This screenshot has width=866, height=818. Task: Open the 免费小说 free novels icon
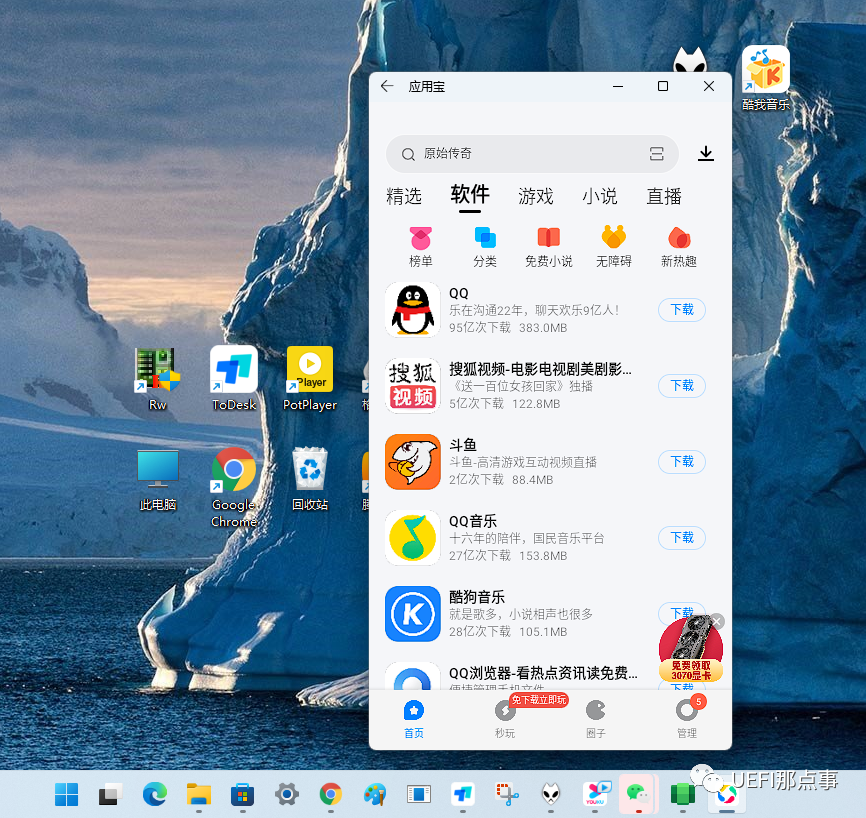pos(549,245)
